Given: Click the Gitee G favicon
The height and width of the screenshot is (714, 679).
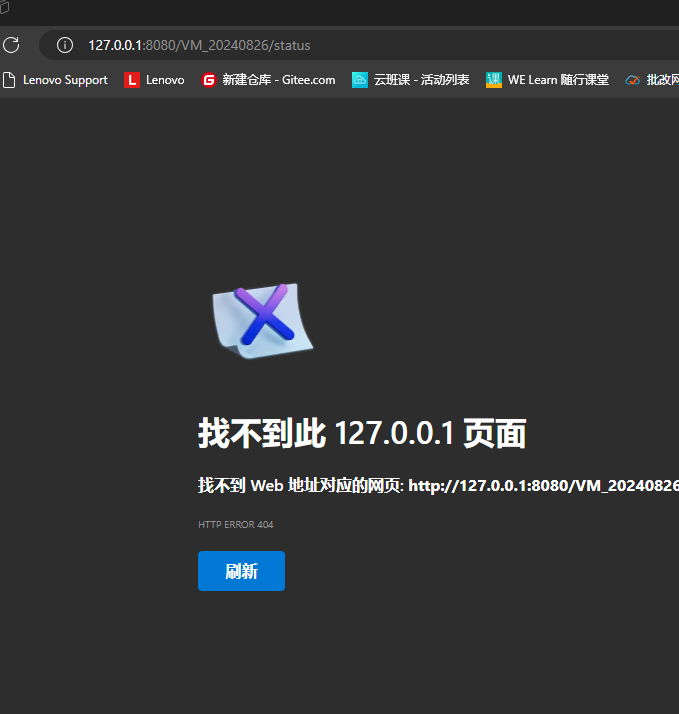Looking at the screenshot, I should click(x=209, y=80).
